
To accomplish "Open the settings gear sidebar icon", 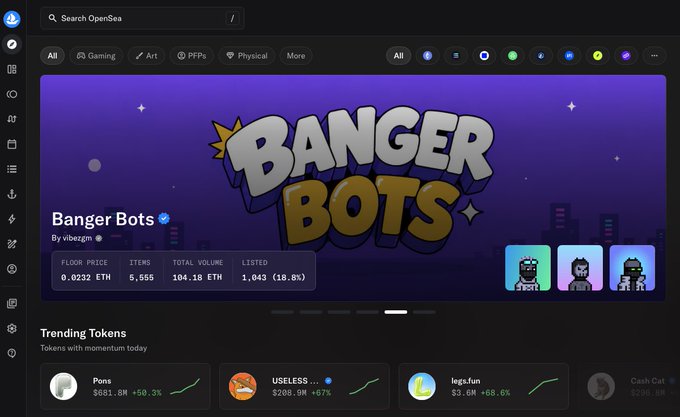I will click(12, 329).
